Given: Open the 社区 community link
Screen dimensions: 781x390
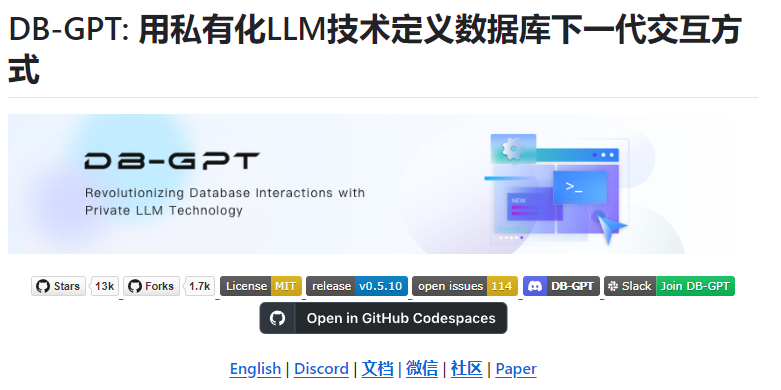Looking at the screenshot, I should (x=467, y=369).
